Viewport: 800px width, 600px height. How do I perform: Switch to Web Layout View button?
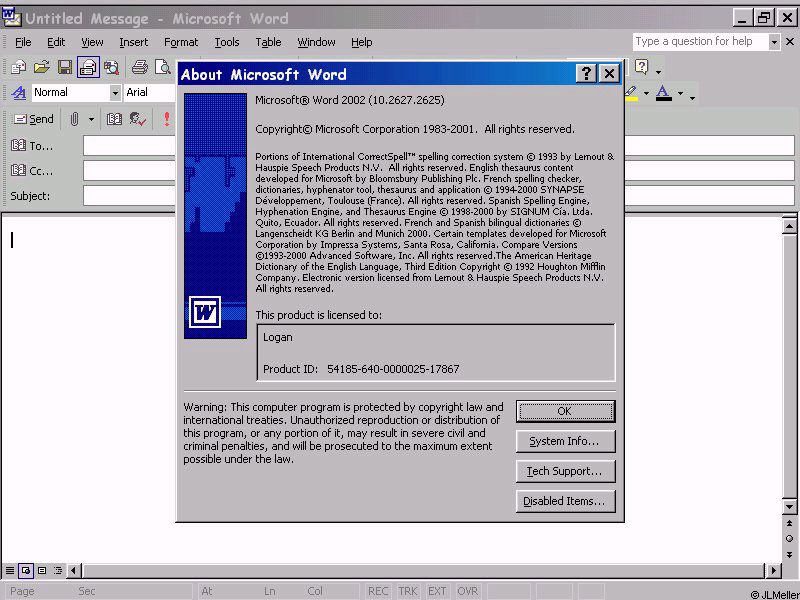[26, 570]
